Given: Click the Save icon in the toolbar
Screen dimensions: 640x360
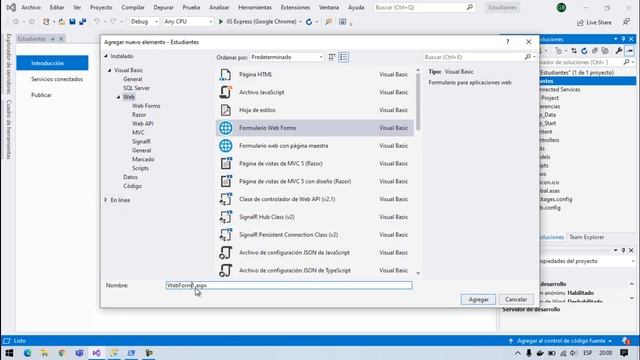Looking at the screenshot, I should coord(72,22).
